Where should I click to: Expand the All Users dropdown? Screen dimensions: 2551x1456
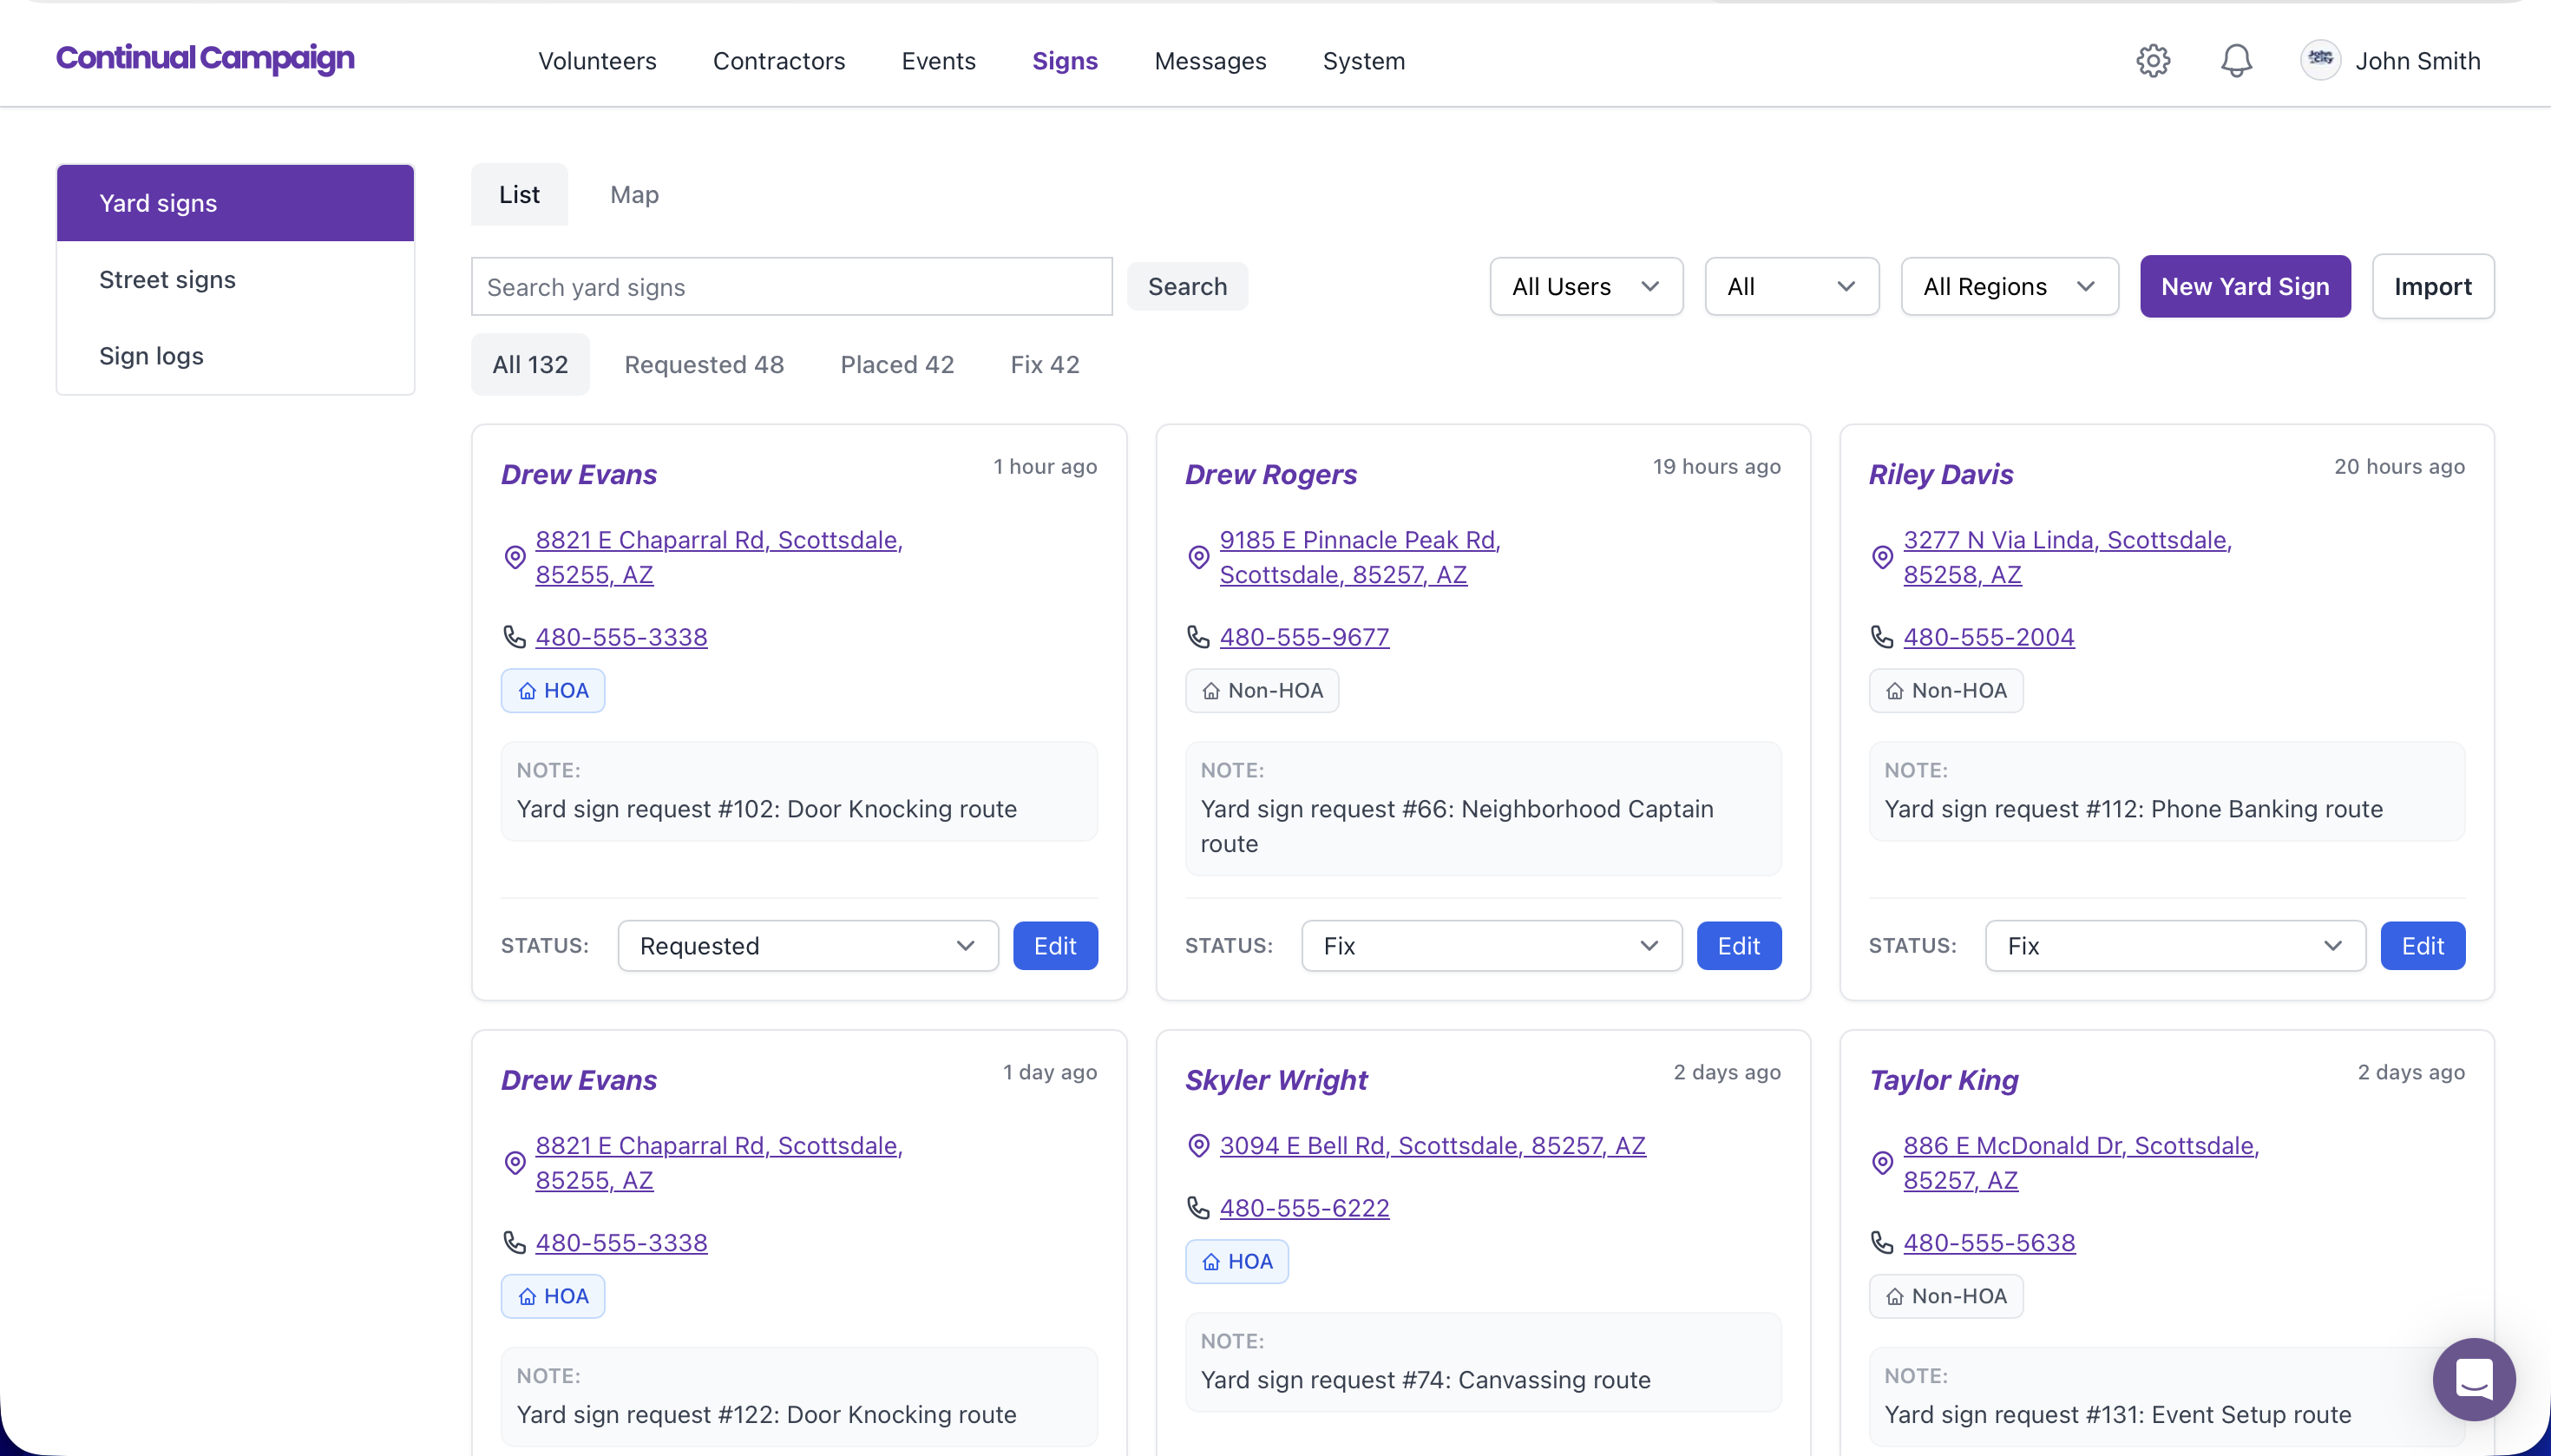[1586, 287]
